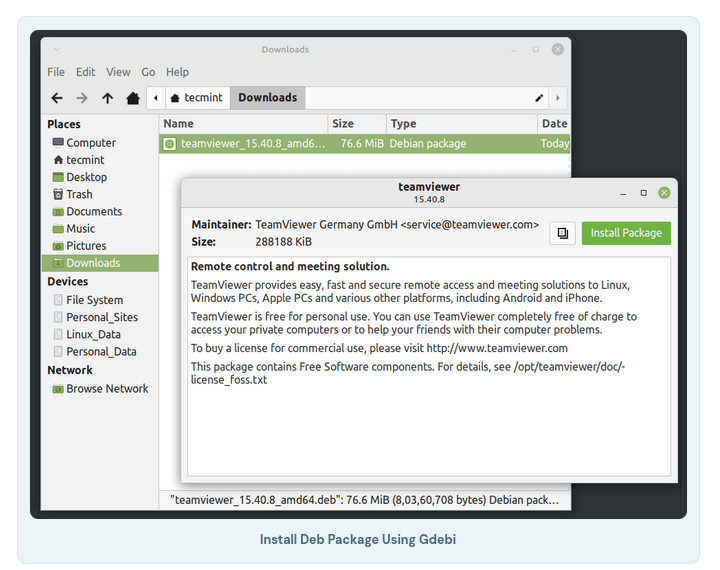Click the 288188 KiB size value

(283, 242)
